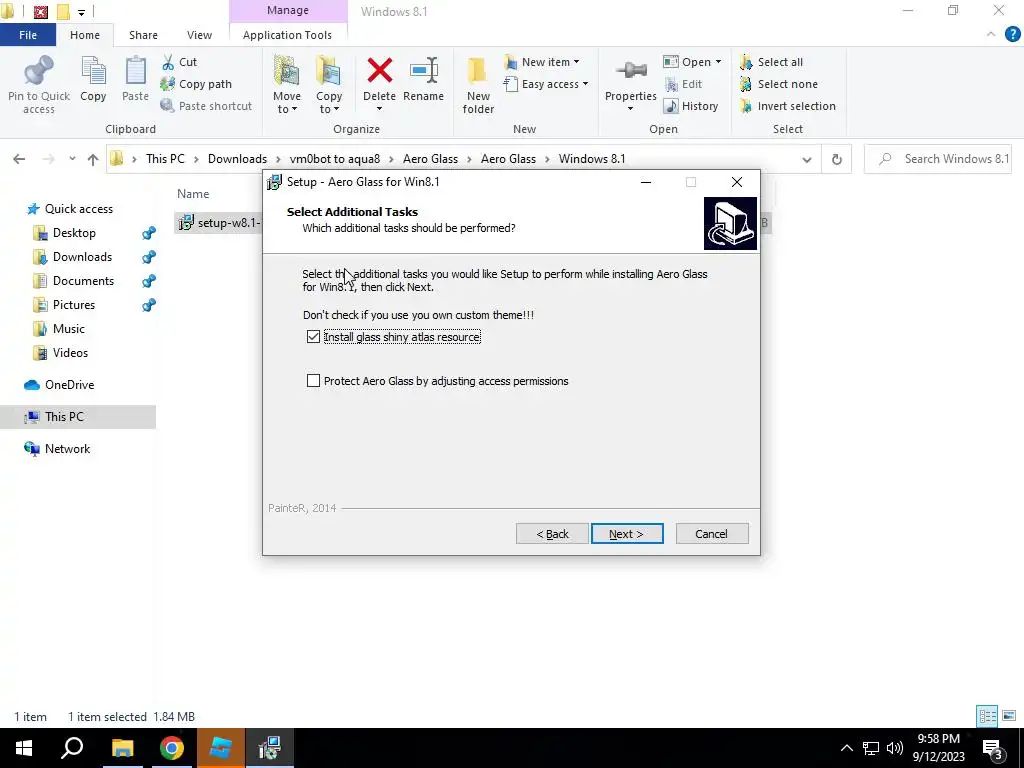Open the New item dropdown
Viewport: 1024px width, 768px height.
coord(541,62)
